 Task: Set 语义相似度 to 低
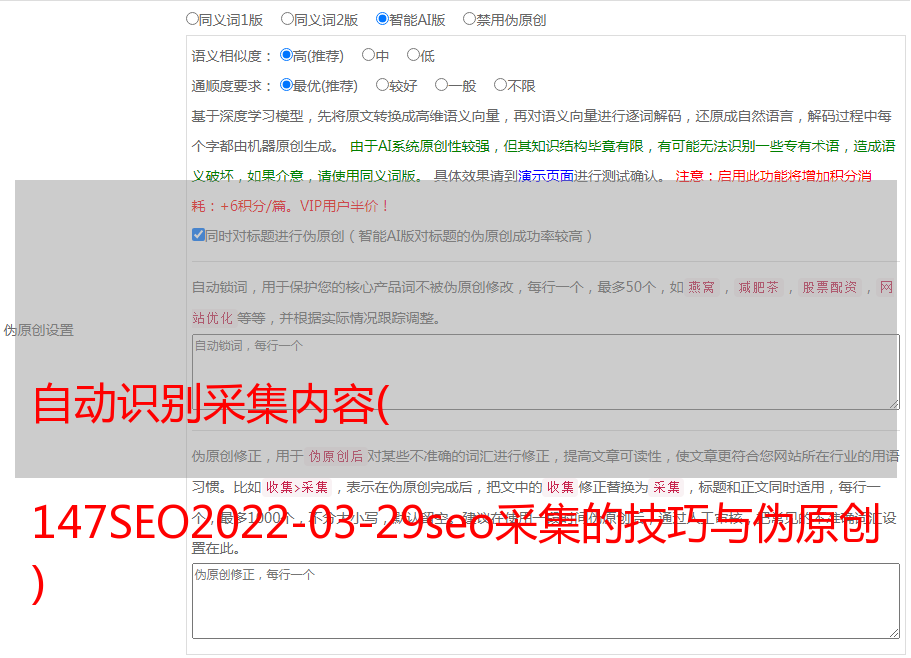(x=413, y=55)
